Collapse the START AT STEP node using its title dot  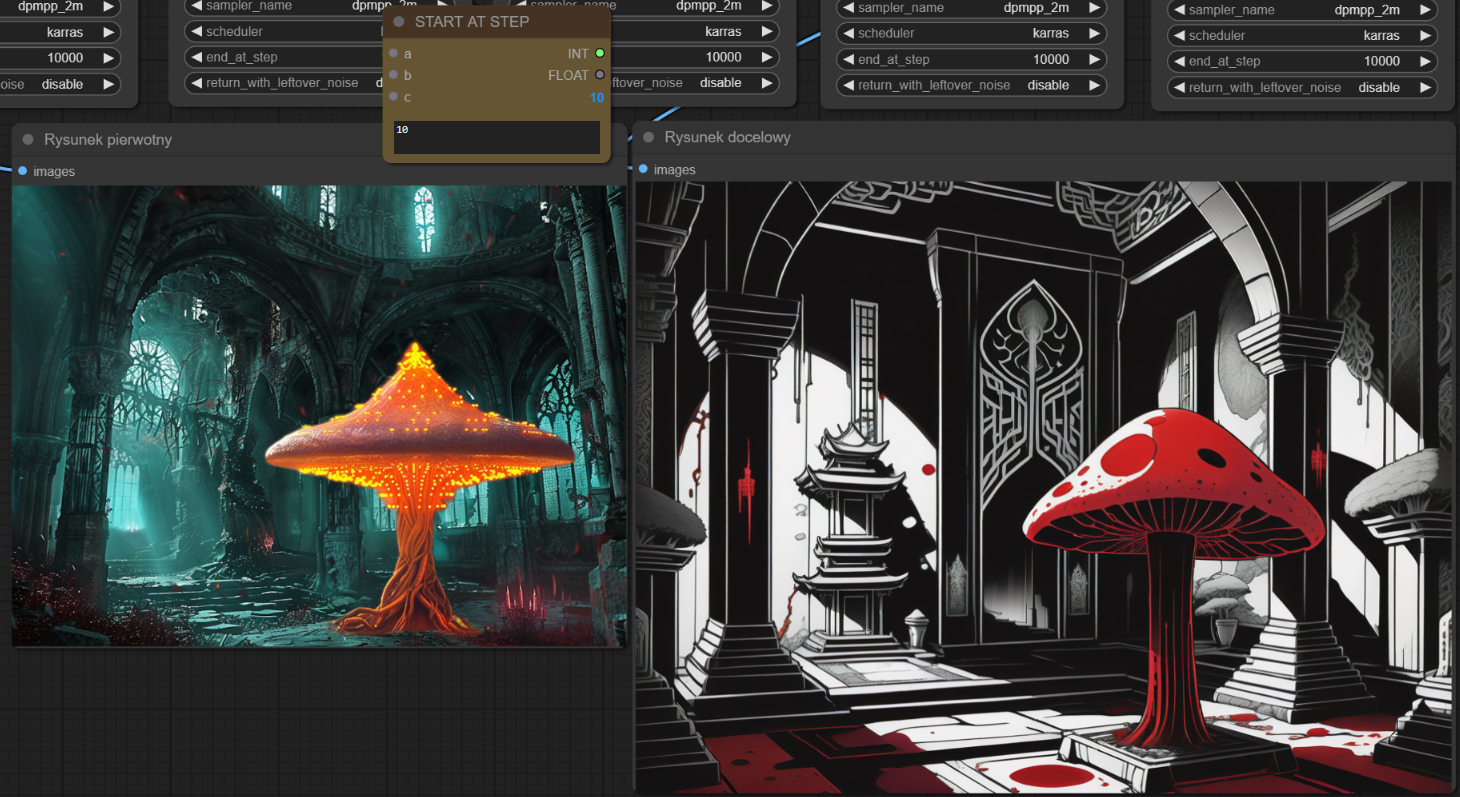click(399, 22)
